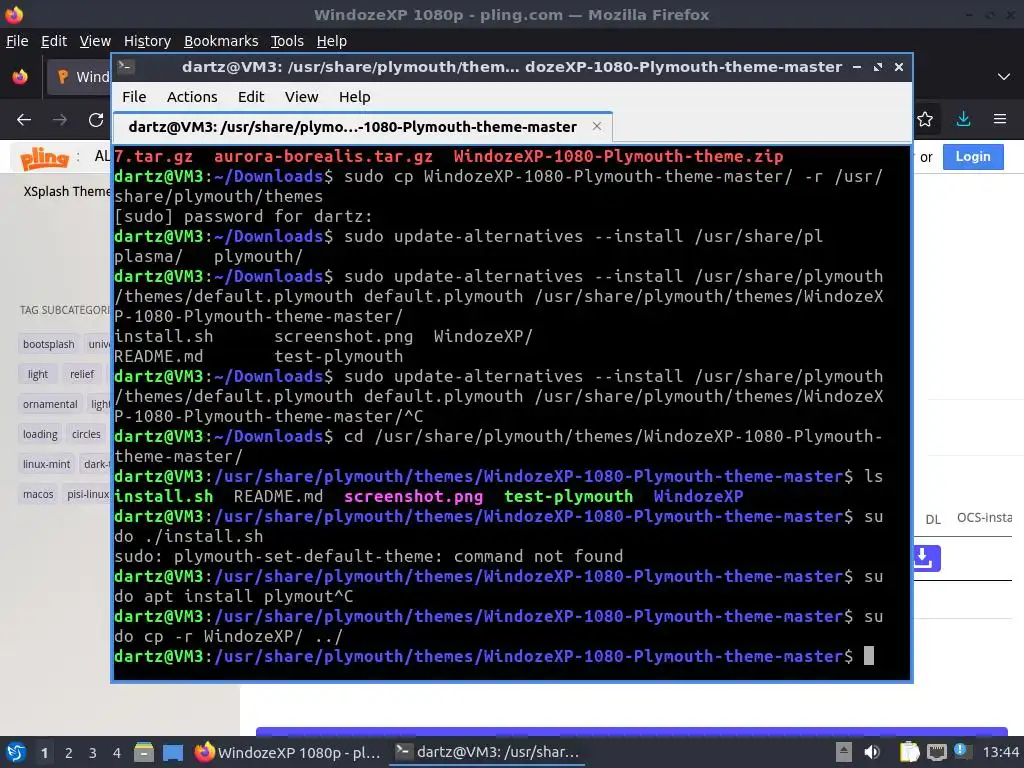This screenshot has width=1024, height=768.
Task: Select the ornamental tag
Action: 50,404
